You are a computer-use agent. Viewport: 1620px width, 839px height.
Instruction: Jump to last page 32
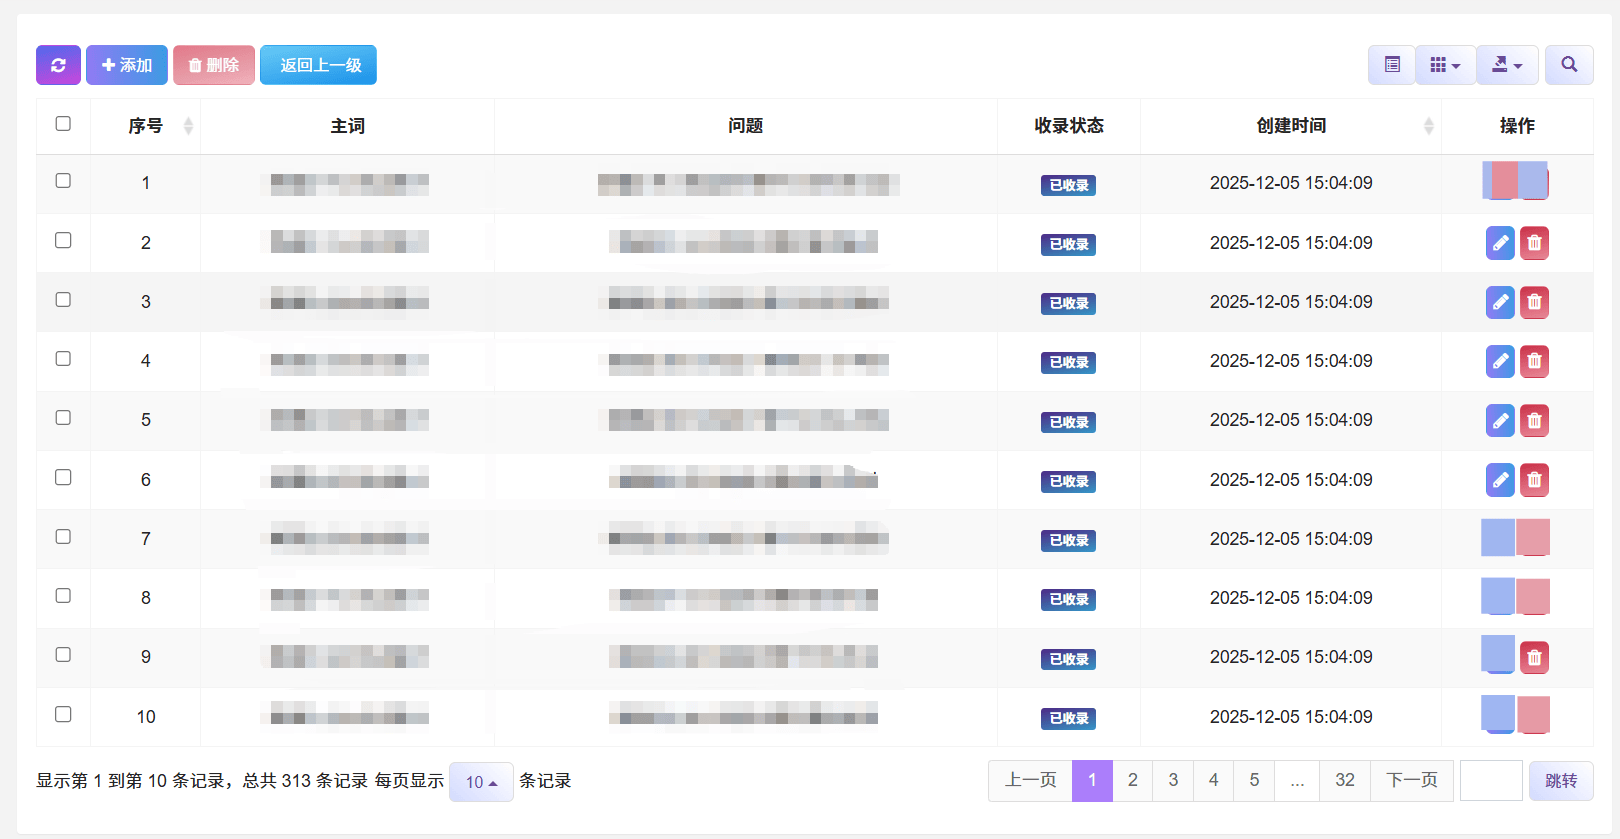1344,780
